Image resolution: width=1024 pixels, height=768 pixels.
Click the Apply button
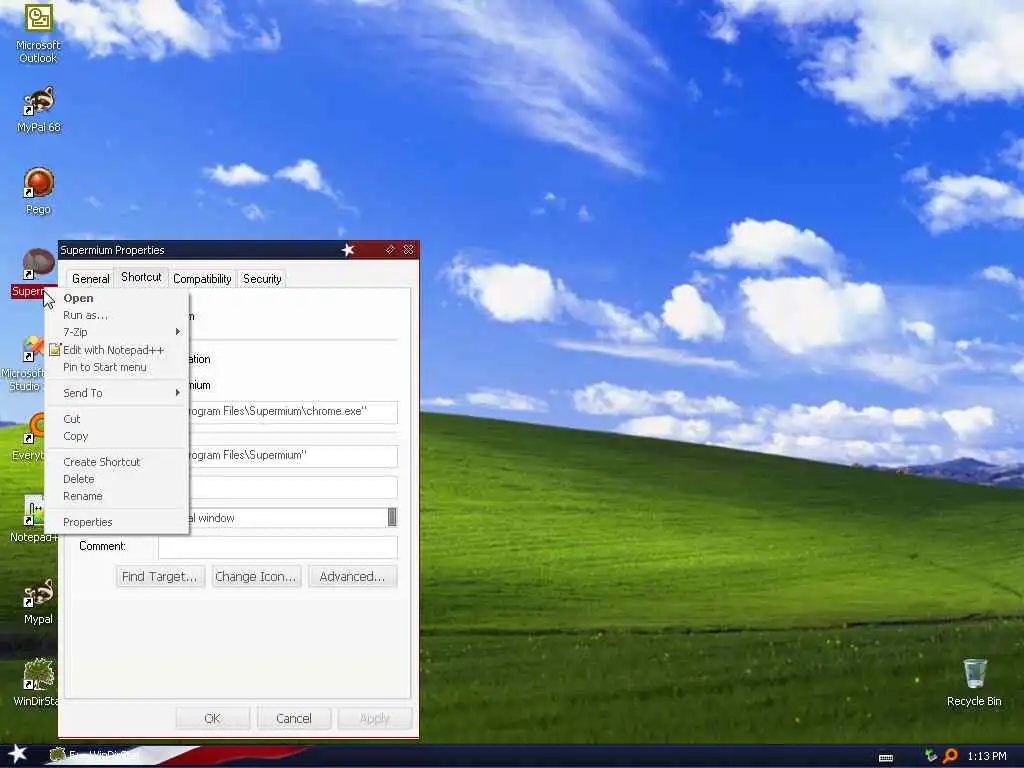(375, 718)
